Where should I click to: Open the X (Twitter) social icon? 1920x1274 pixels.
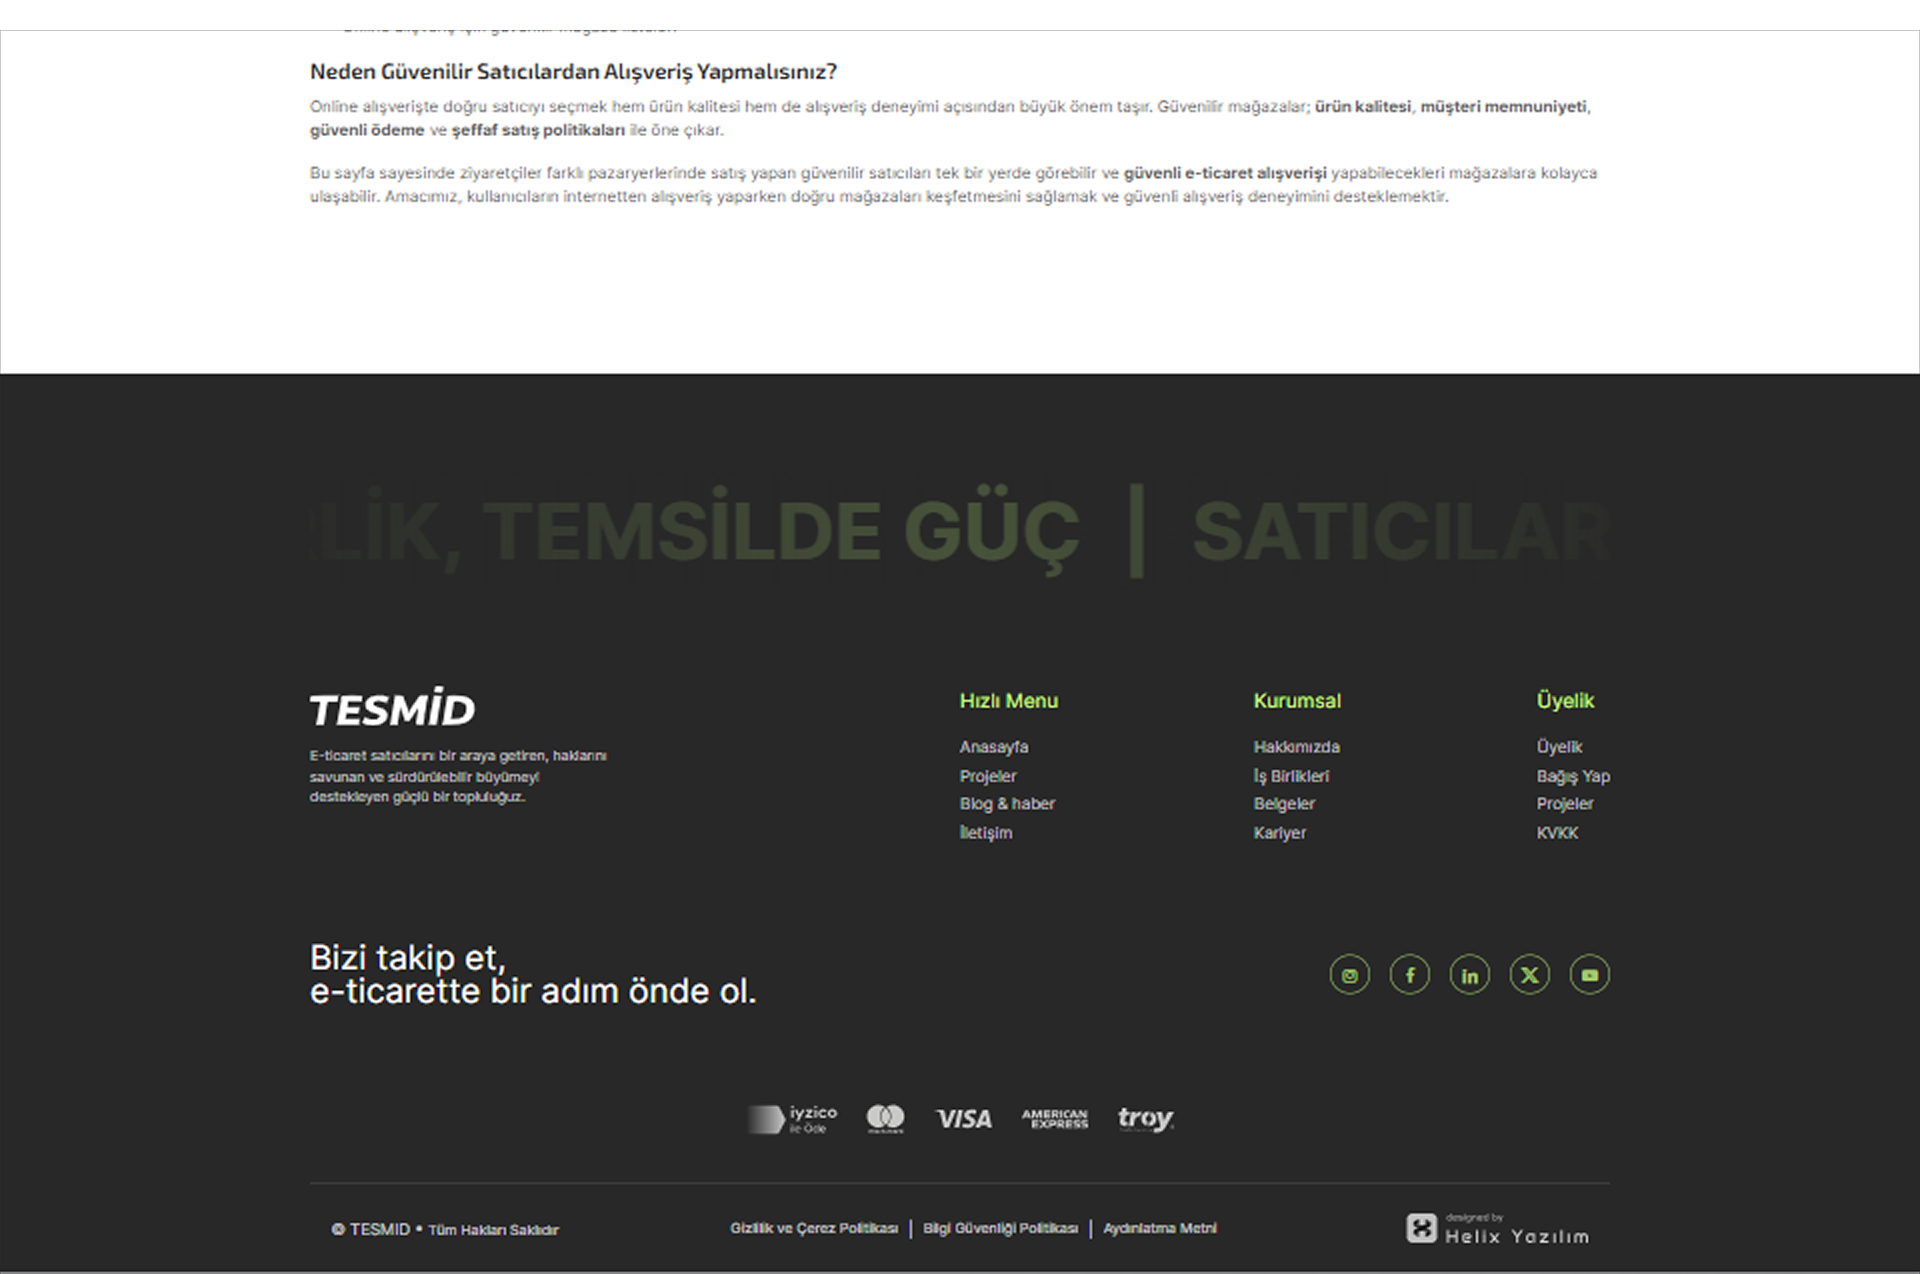pyautogui.click(x=1529, y=975)
